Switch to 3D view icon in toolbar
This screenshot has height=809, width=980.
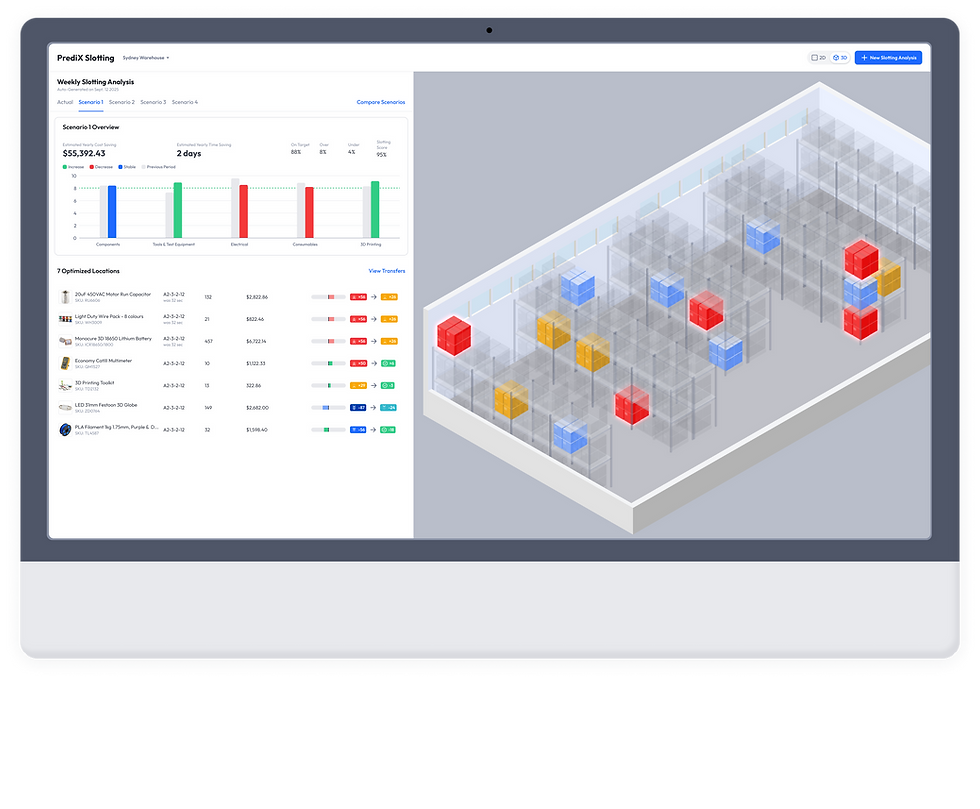(838, 57)
